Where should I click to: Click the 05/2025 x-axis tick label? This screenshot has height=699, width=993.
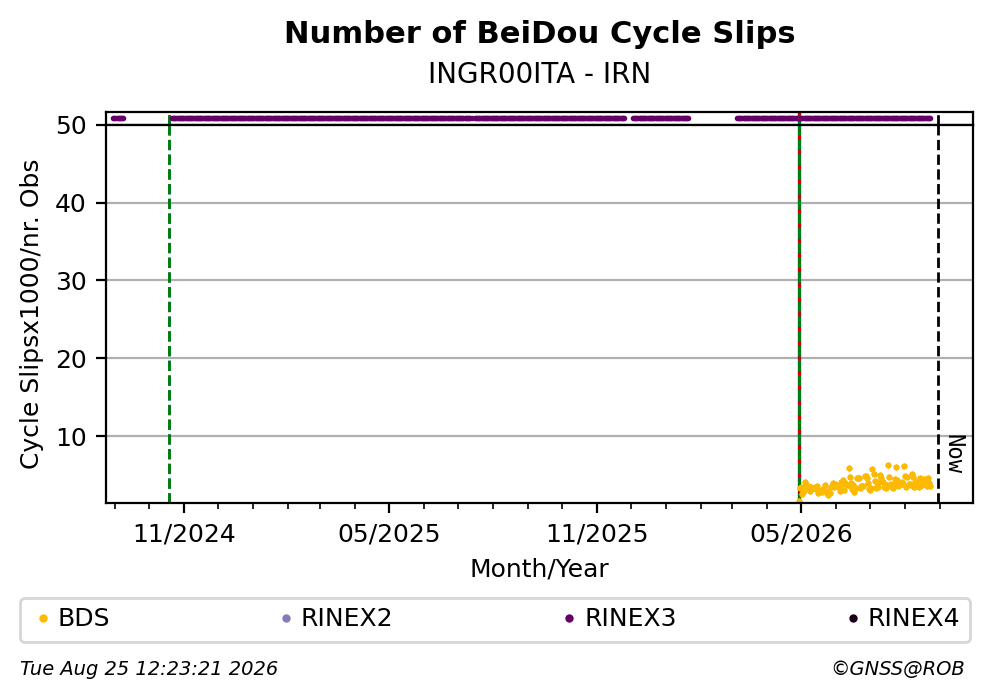pyautogui.click(x=388, y=534)
